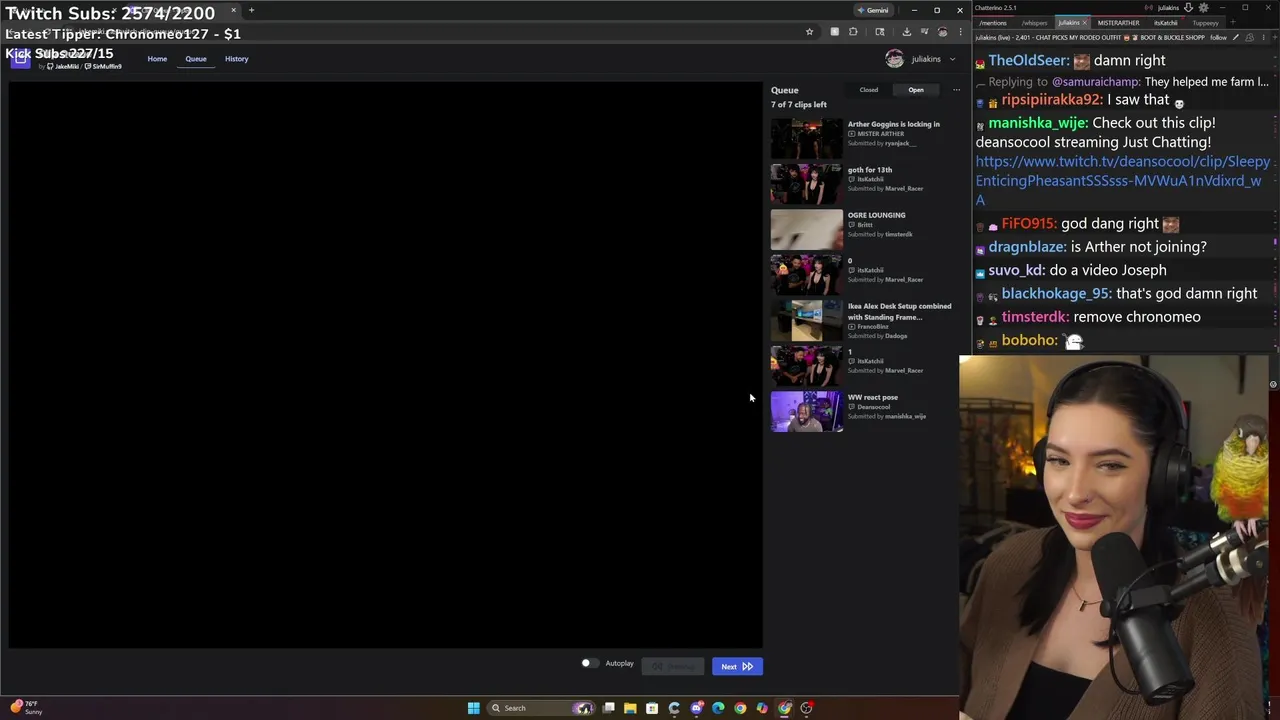The height and width of the screenshot is (720, 1280).
Task: Click username timsterdk in chat
Action: (1036, 317)
